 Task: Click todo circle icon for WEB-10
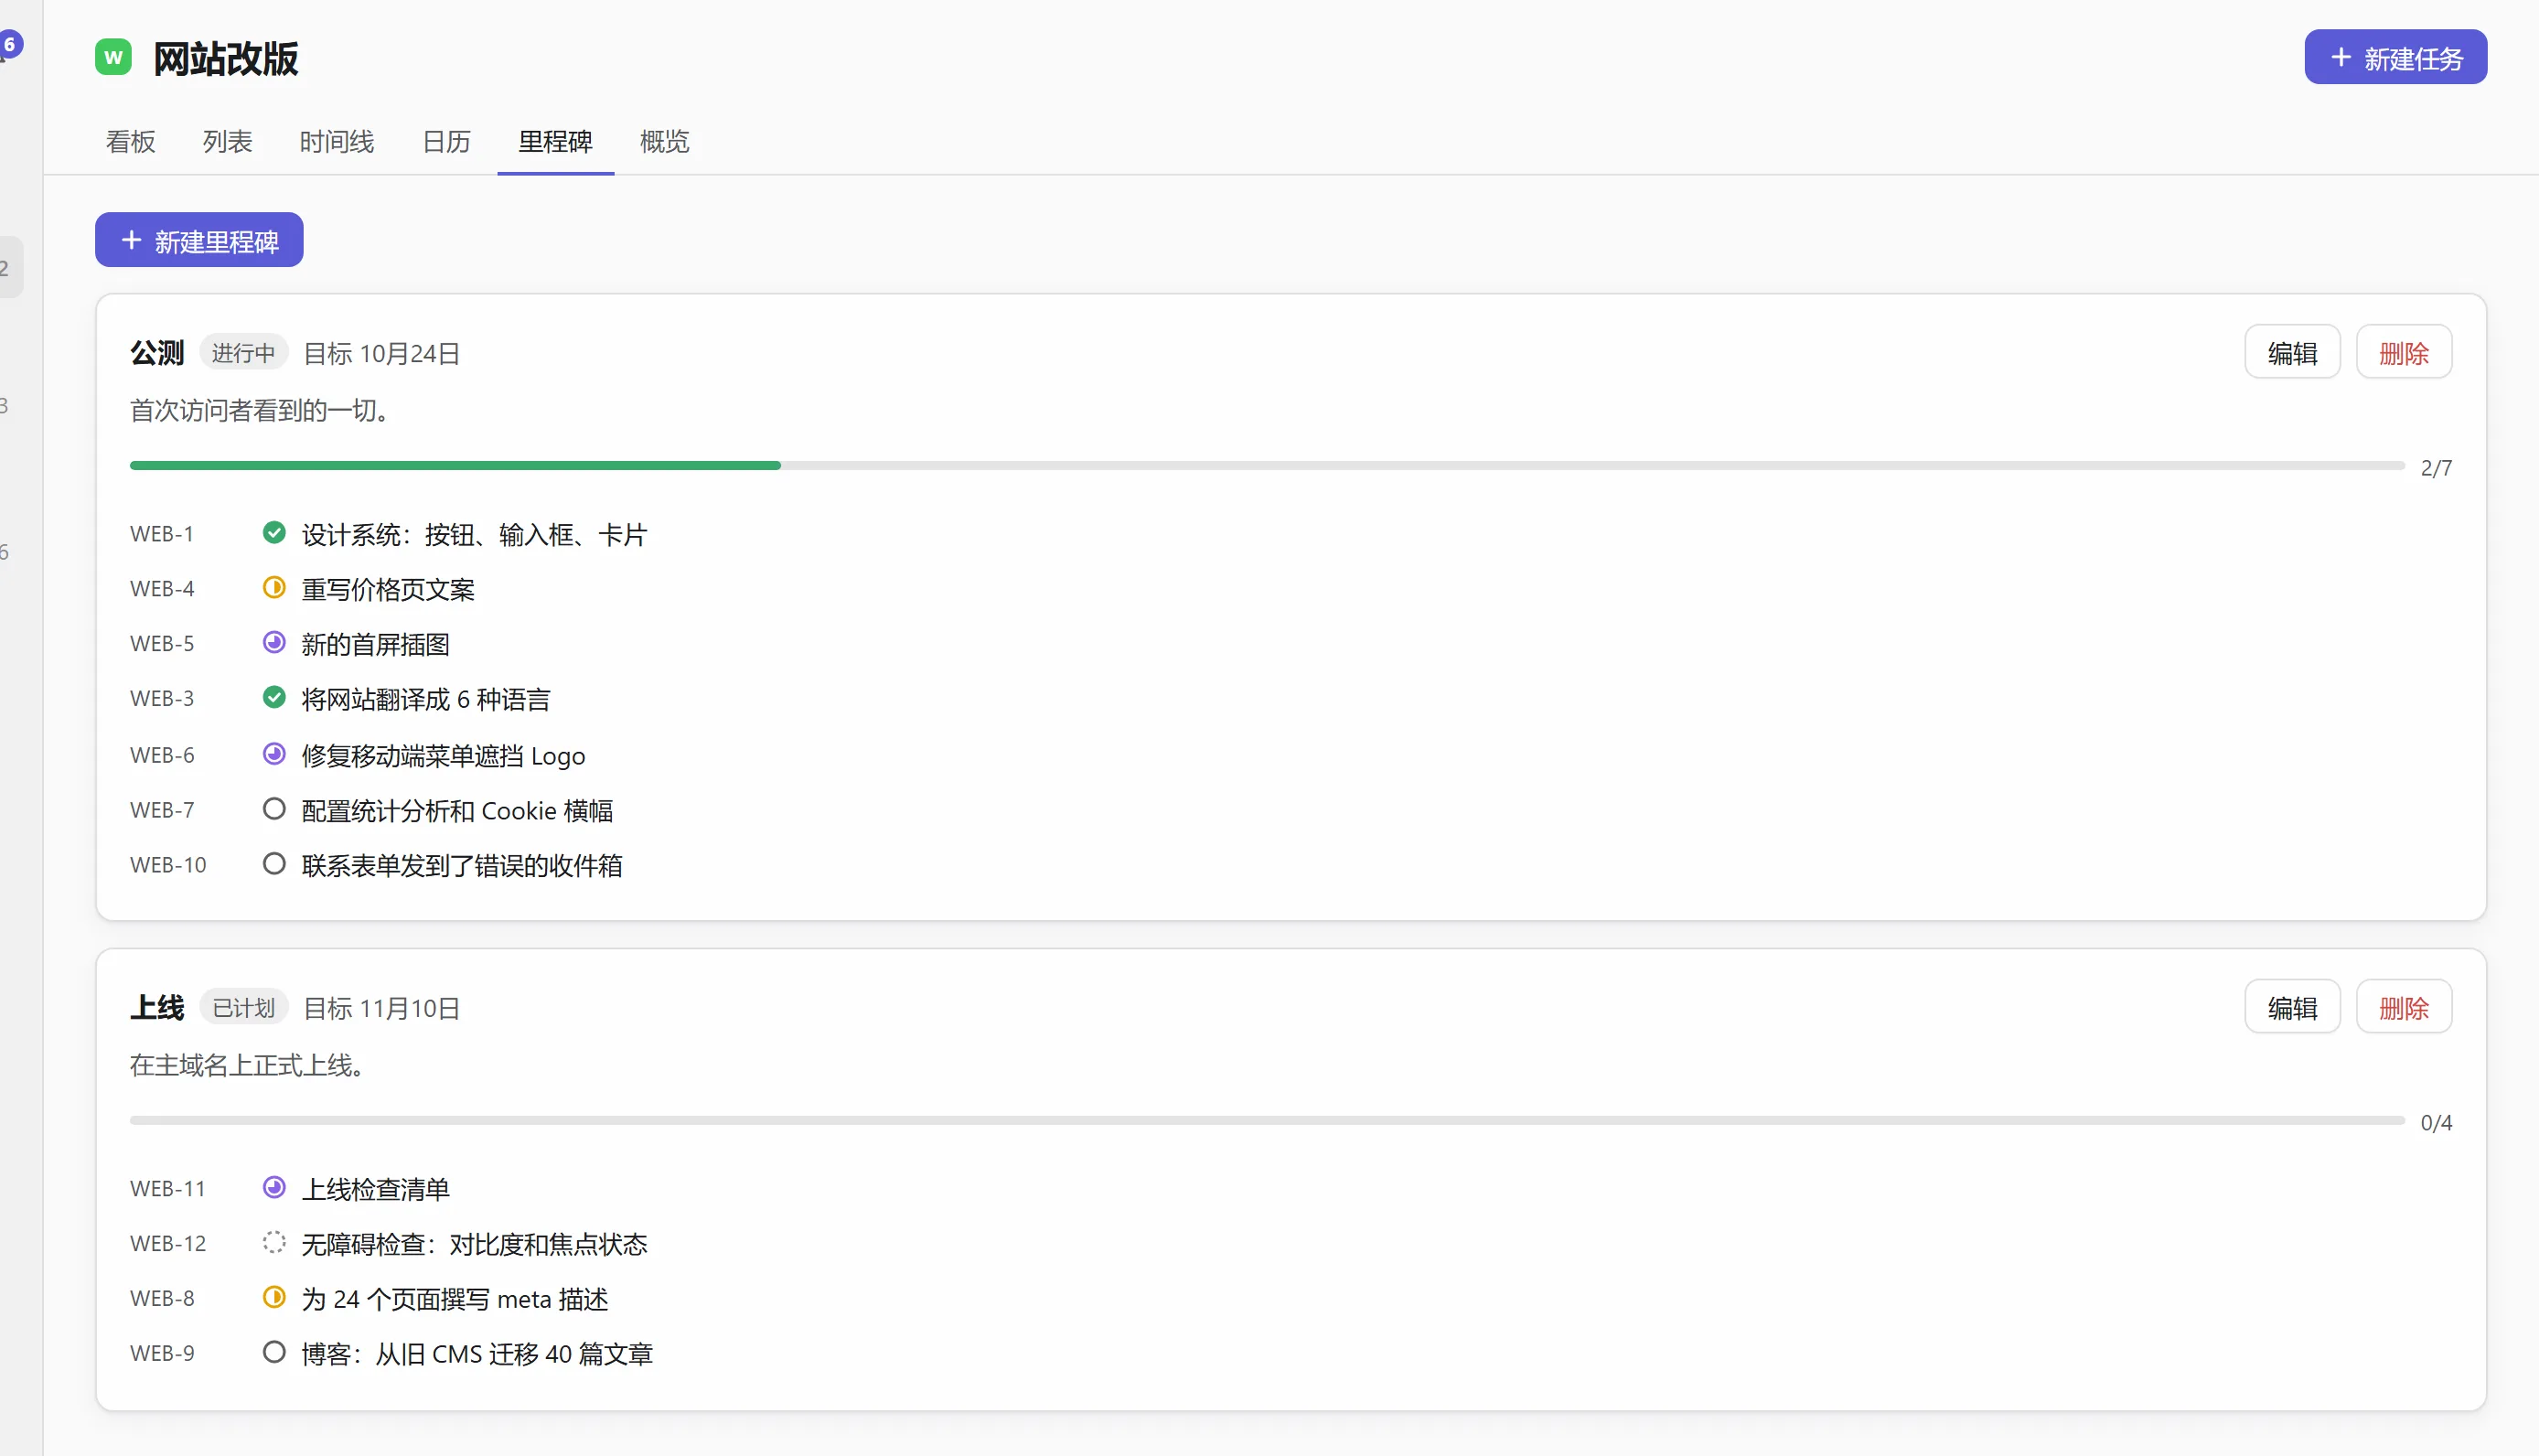[274, 864]
